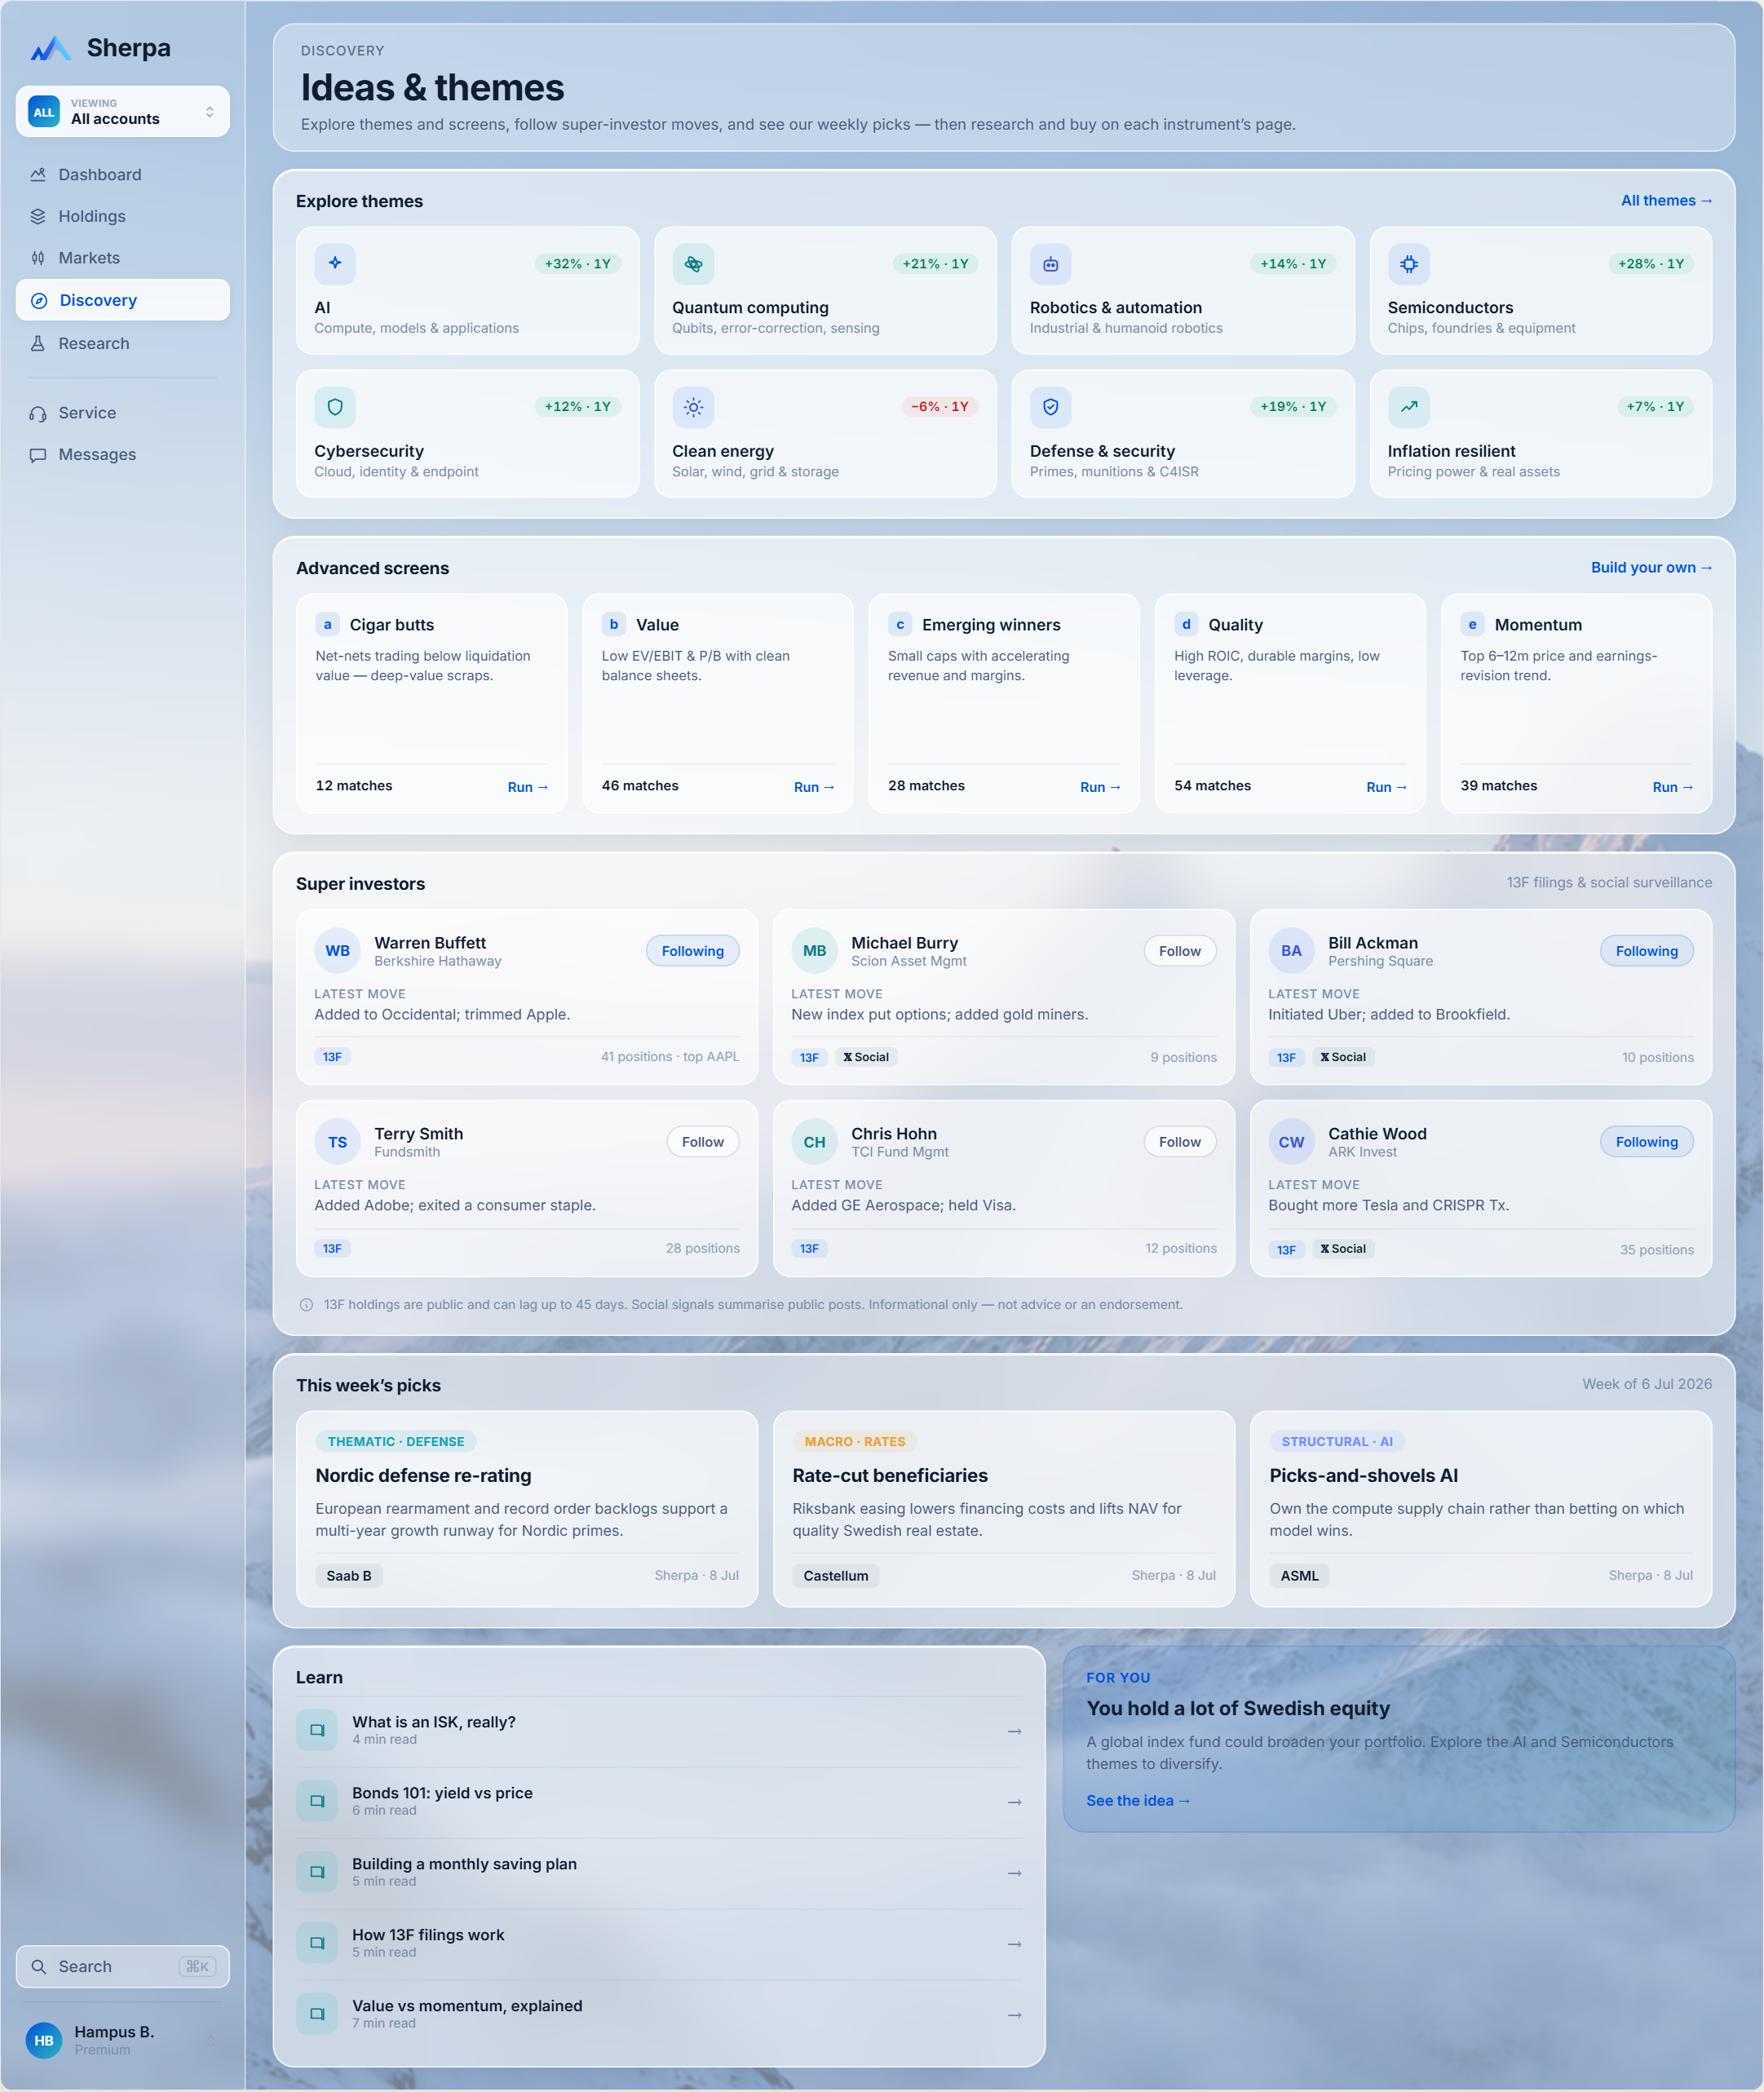Open the Cybersecurity shield icon

pyautogui.click(x=335, y=407)
